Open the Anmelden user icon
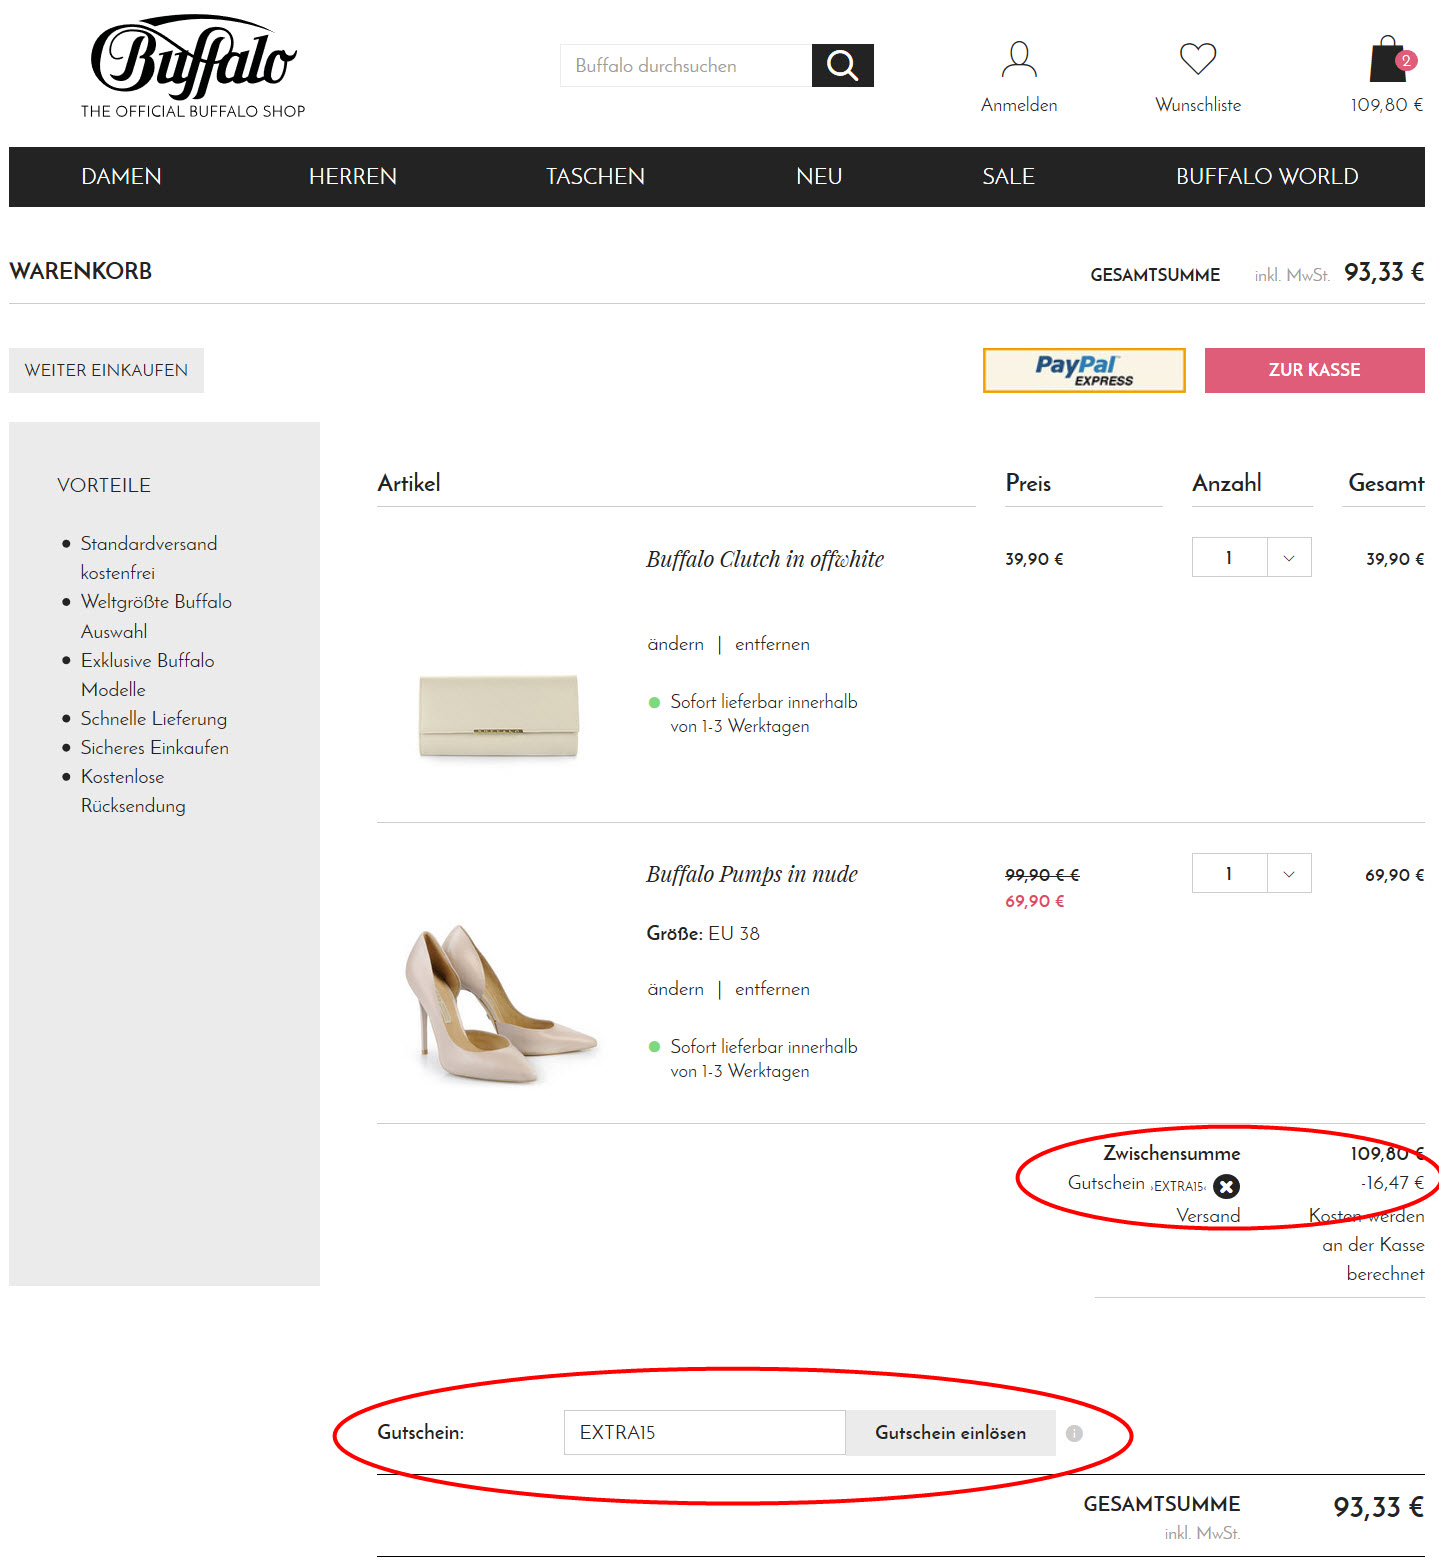1439x1565 pixels. click(x=1019, y=60)
